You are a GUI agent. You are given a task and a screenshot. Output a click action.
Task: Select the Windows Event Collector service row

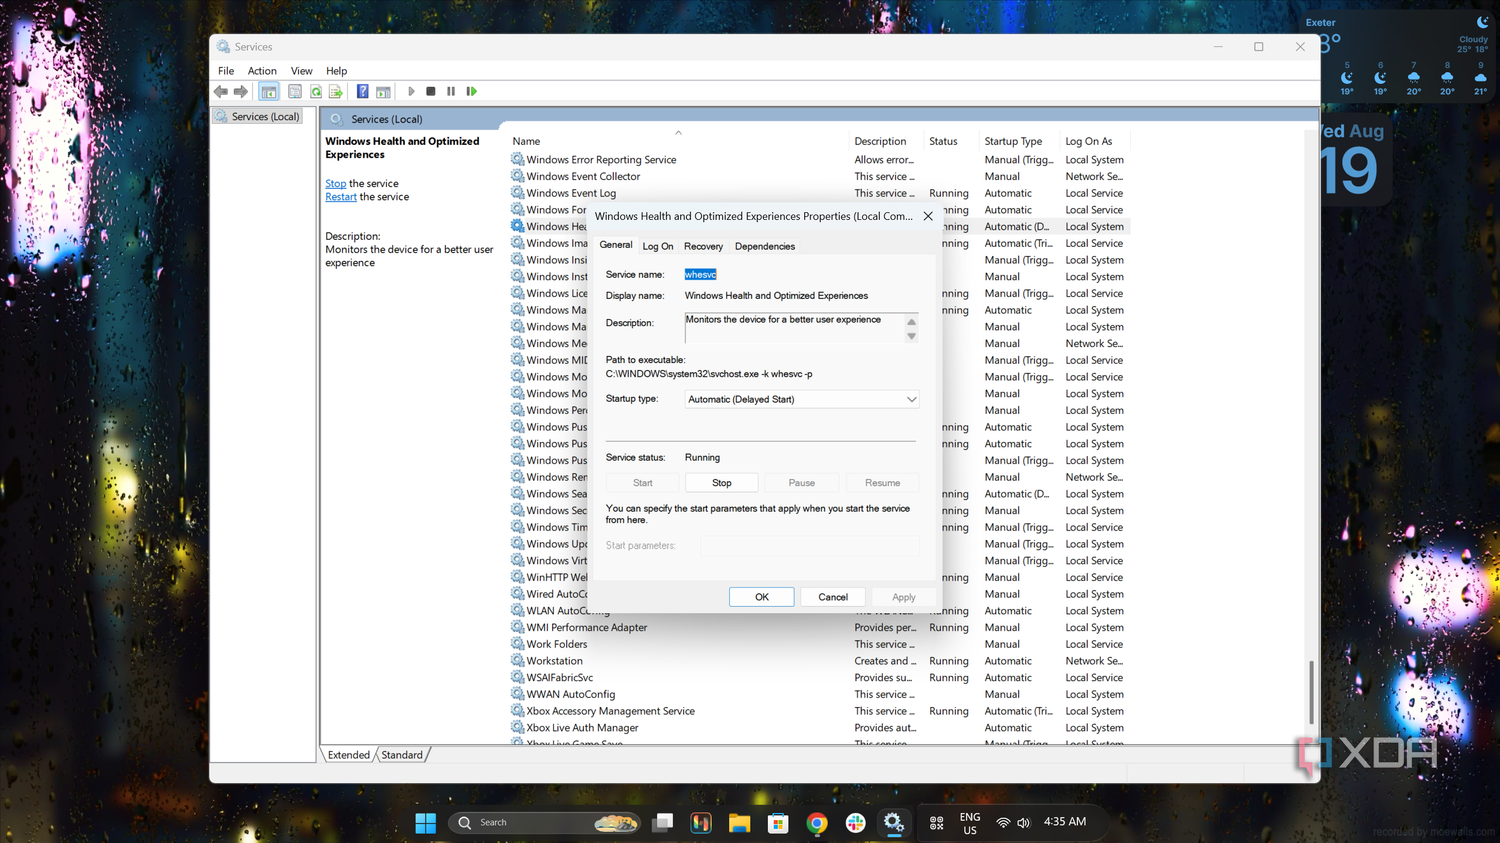(819, 177)
